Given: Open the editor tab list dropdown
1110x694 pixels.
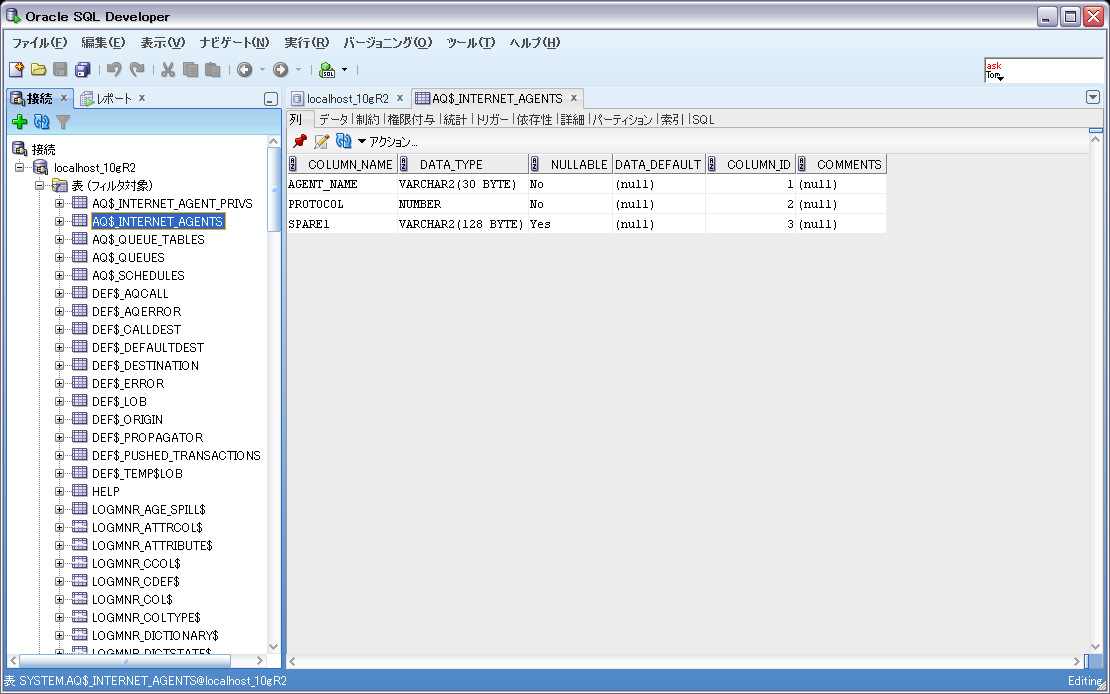Looking at the screenshot, I should tap(1092, 97).
